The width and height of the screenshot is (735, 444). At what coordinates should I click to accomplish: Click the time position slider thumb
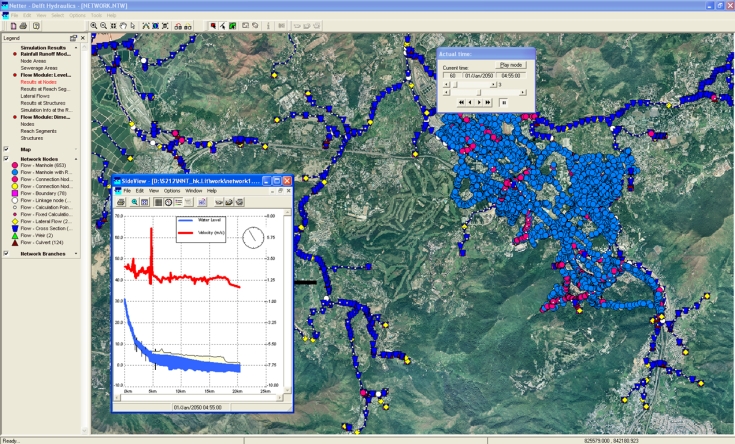click(480, 92)
